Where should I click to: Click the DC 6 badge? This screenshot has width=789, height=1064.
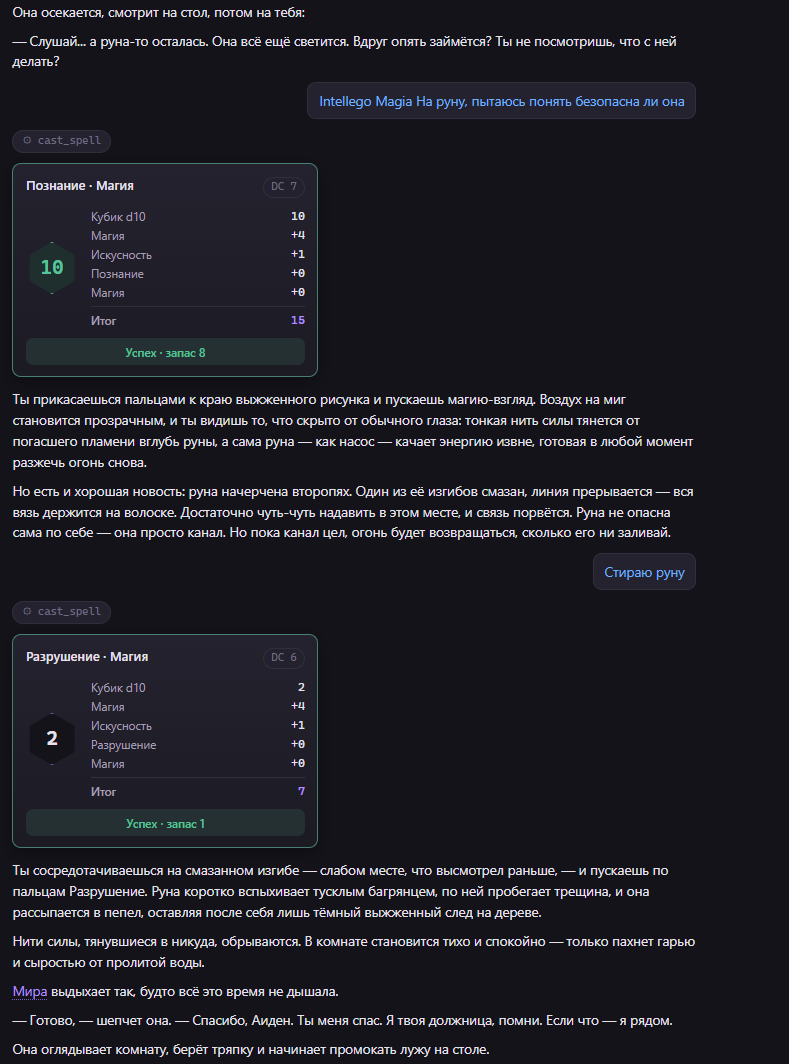pyautogui.click(x=284, y=658)
